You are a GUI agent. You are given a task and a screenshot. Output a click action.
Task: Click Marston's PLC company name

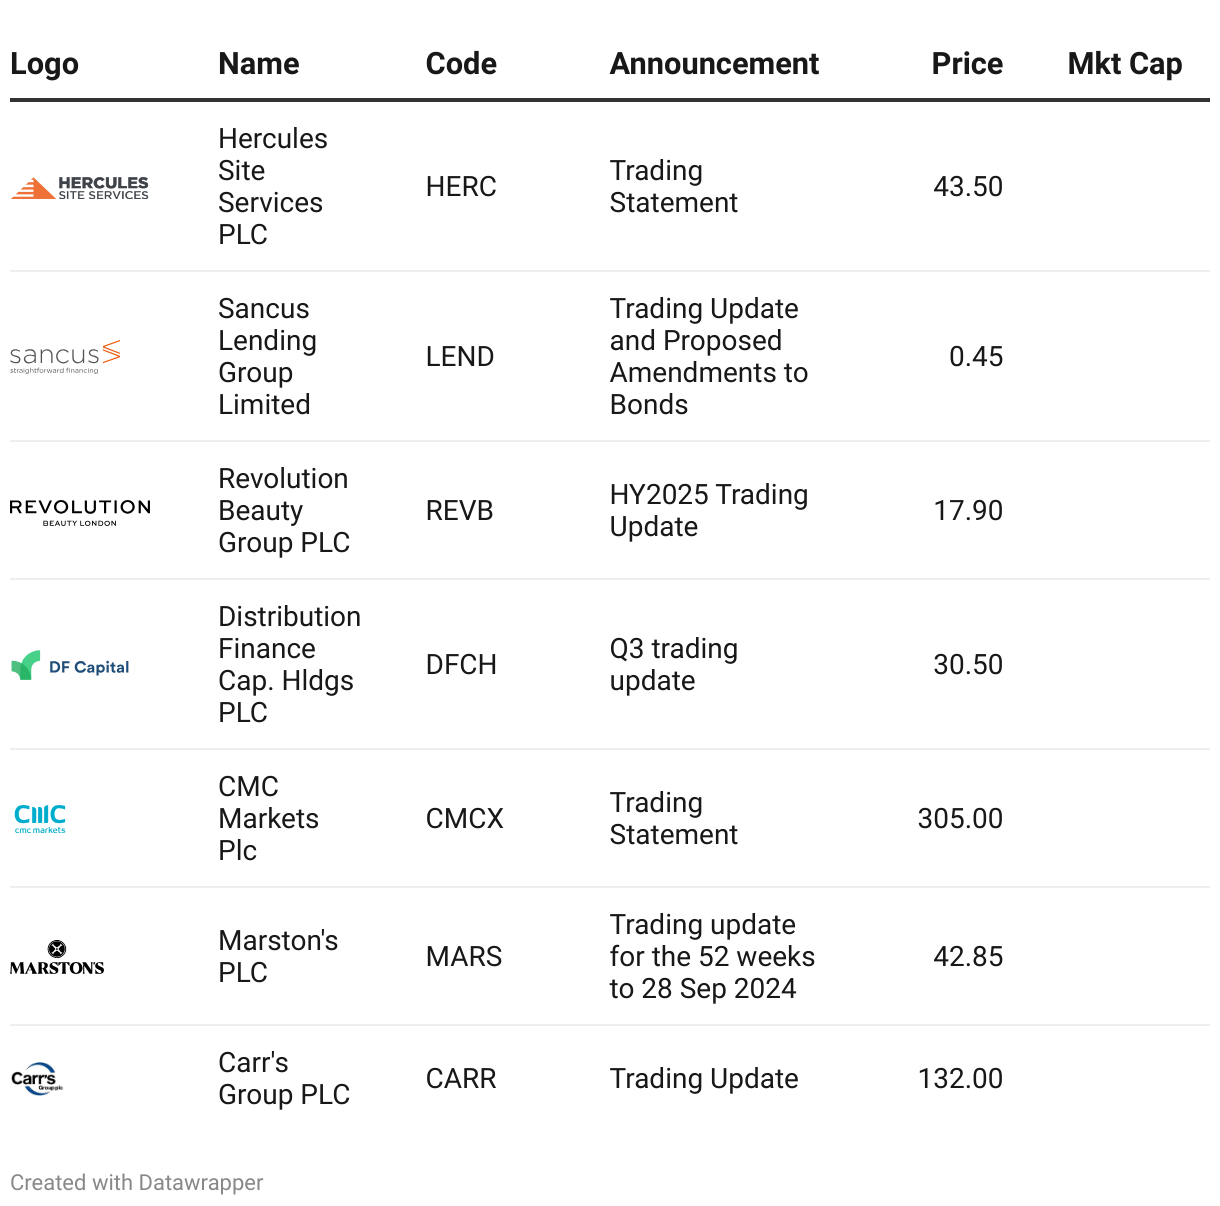coord(277,957)
